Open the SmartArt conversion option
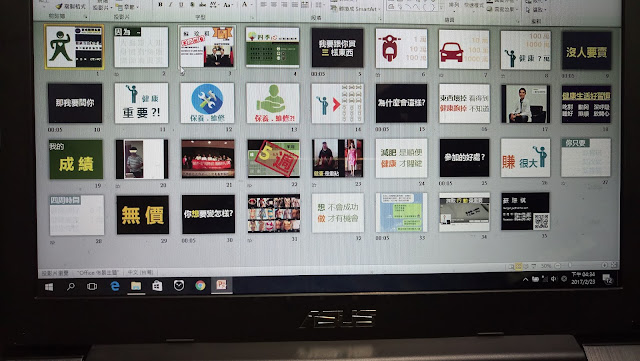 pos(356,9)
